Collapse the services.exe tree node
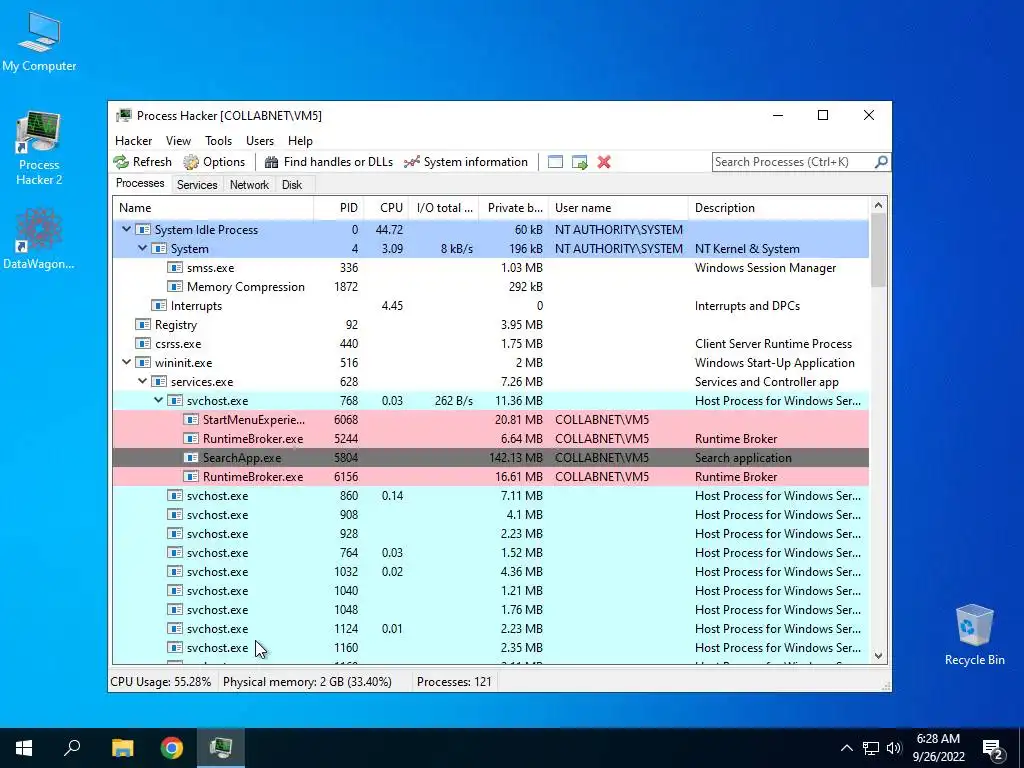 click(x=142, y=381)
